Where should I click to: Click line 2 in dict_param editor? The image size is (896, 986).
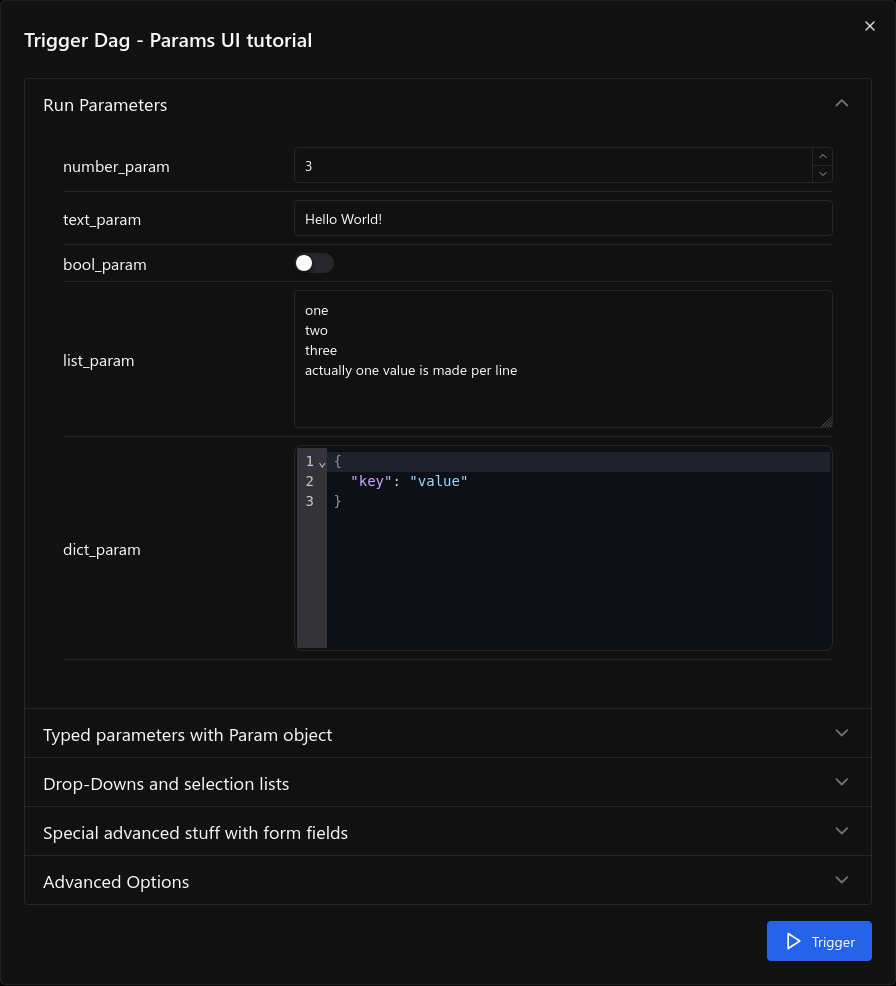coord(580,482)
